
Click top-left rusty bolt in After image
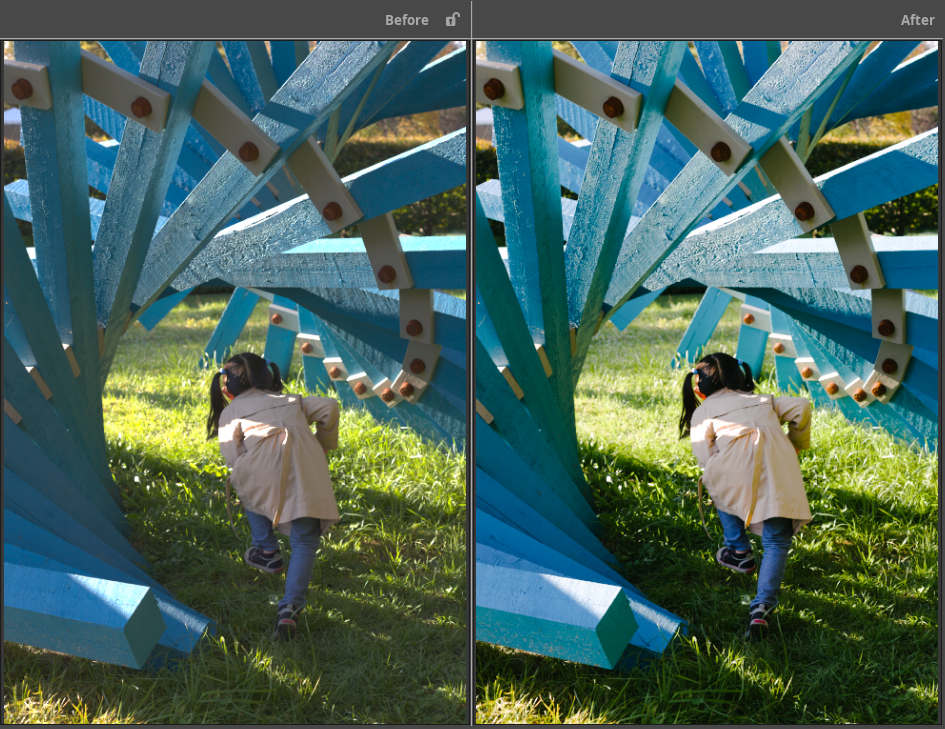click(x=494, y=89)
